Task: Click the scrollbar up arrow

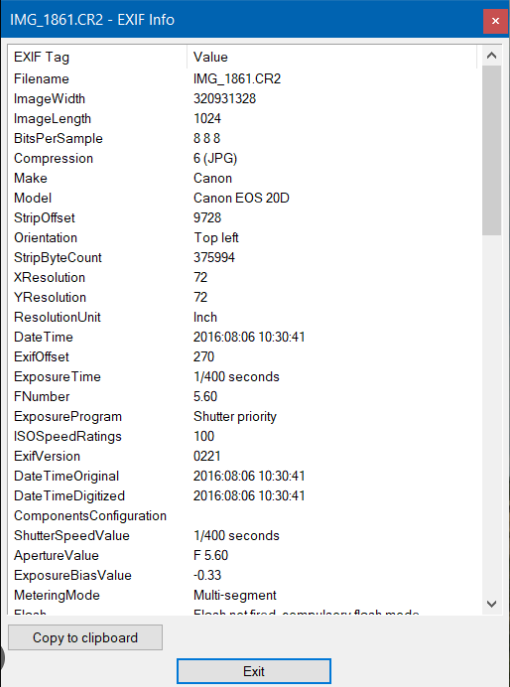Action: 492,56
